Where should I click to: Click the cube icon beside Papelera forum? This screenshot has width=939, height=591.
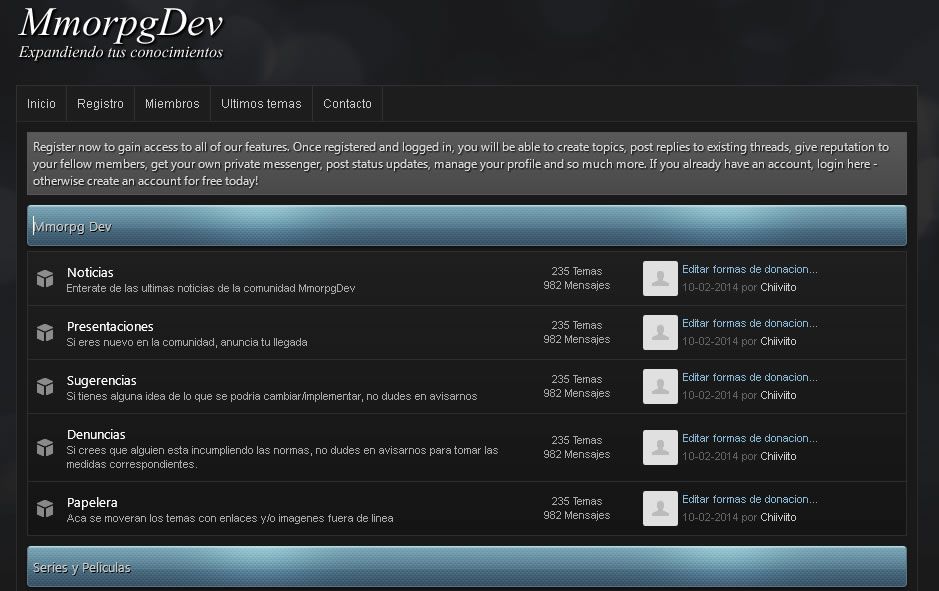[45, 509]
